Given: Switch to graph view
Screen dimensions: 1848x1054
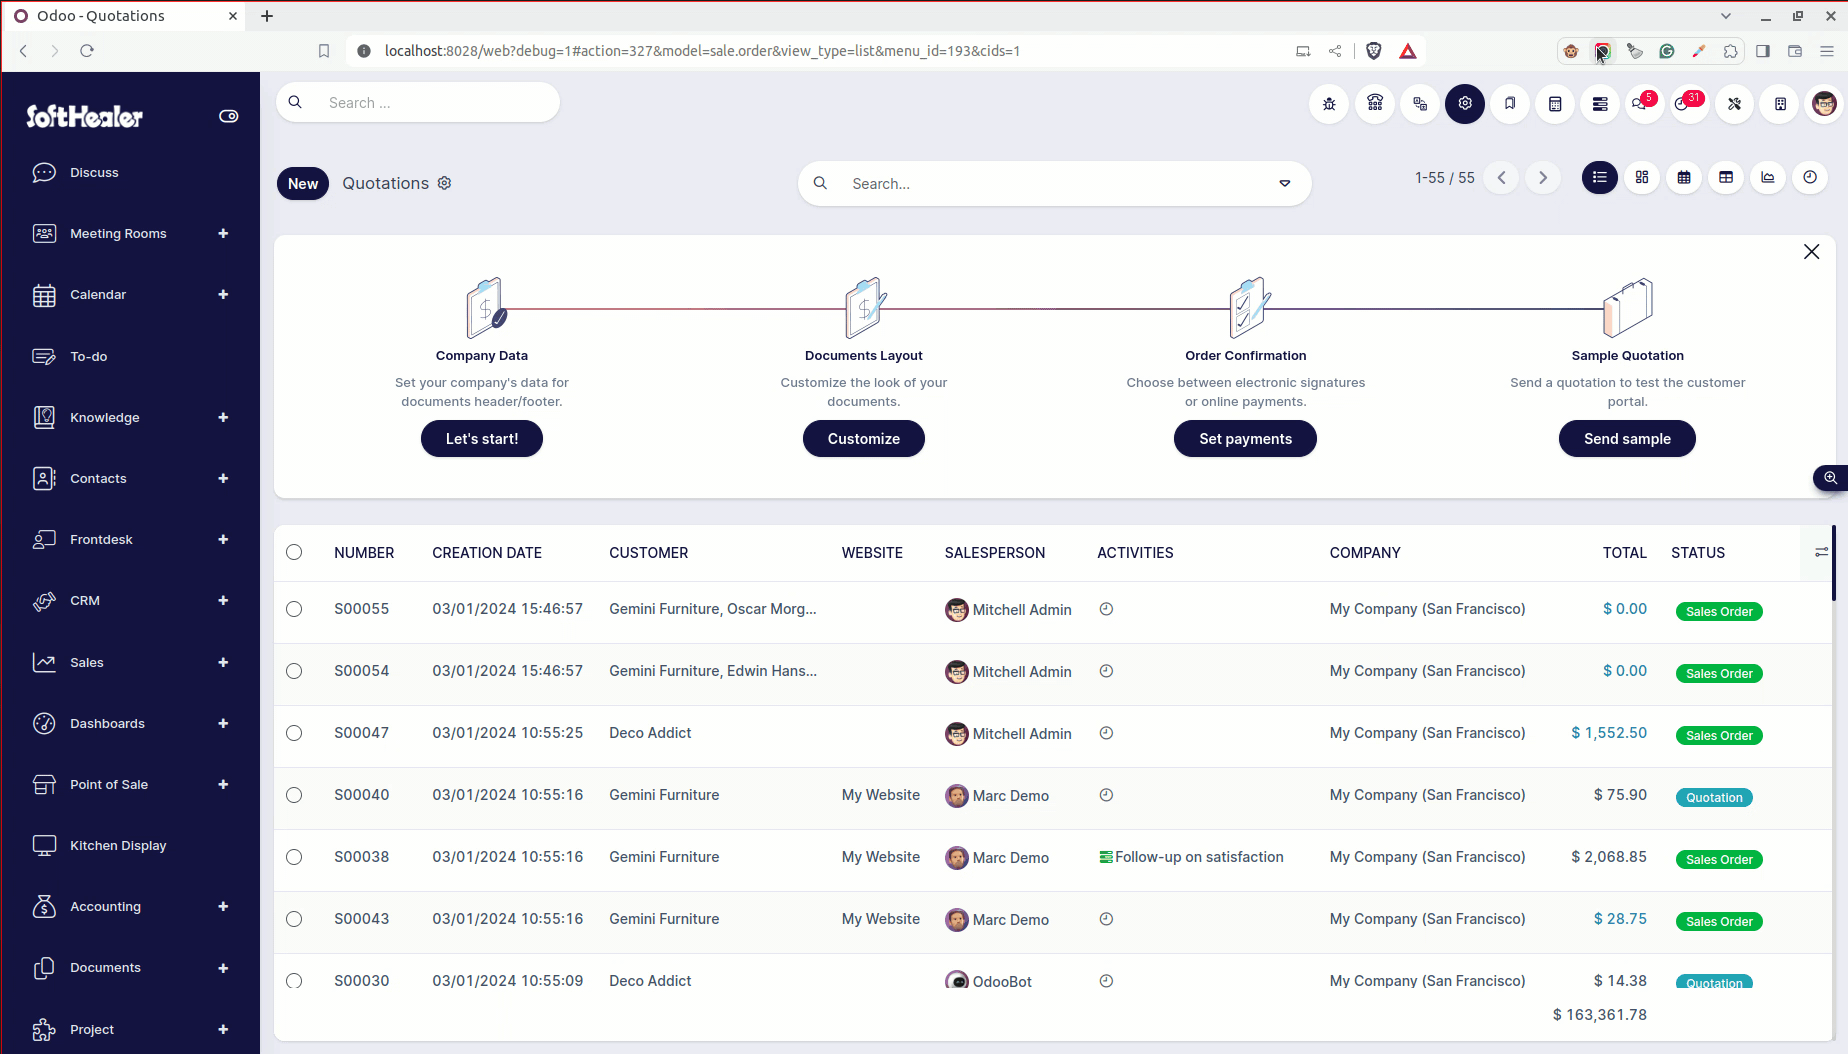Looking at the screenshot, I should [x=1768, y=178].
